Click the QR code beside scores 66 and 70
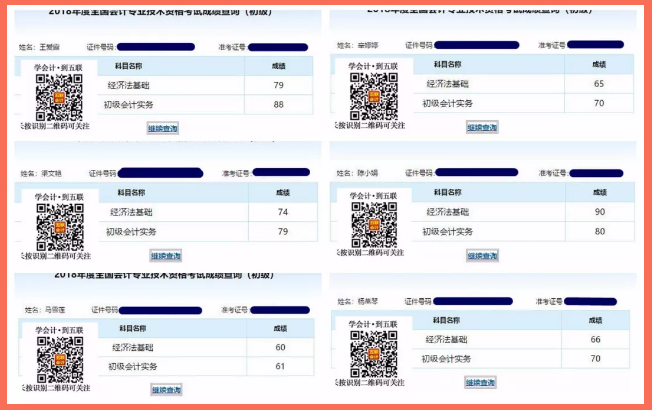The width and height of the screenshot is (652, 410). (373, 352)
